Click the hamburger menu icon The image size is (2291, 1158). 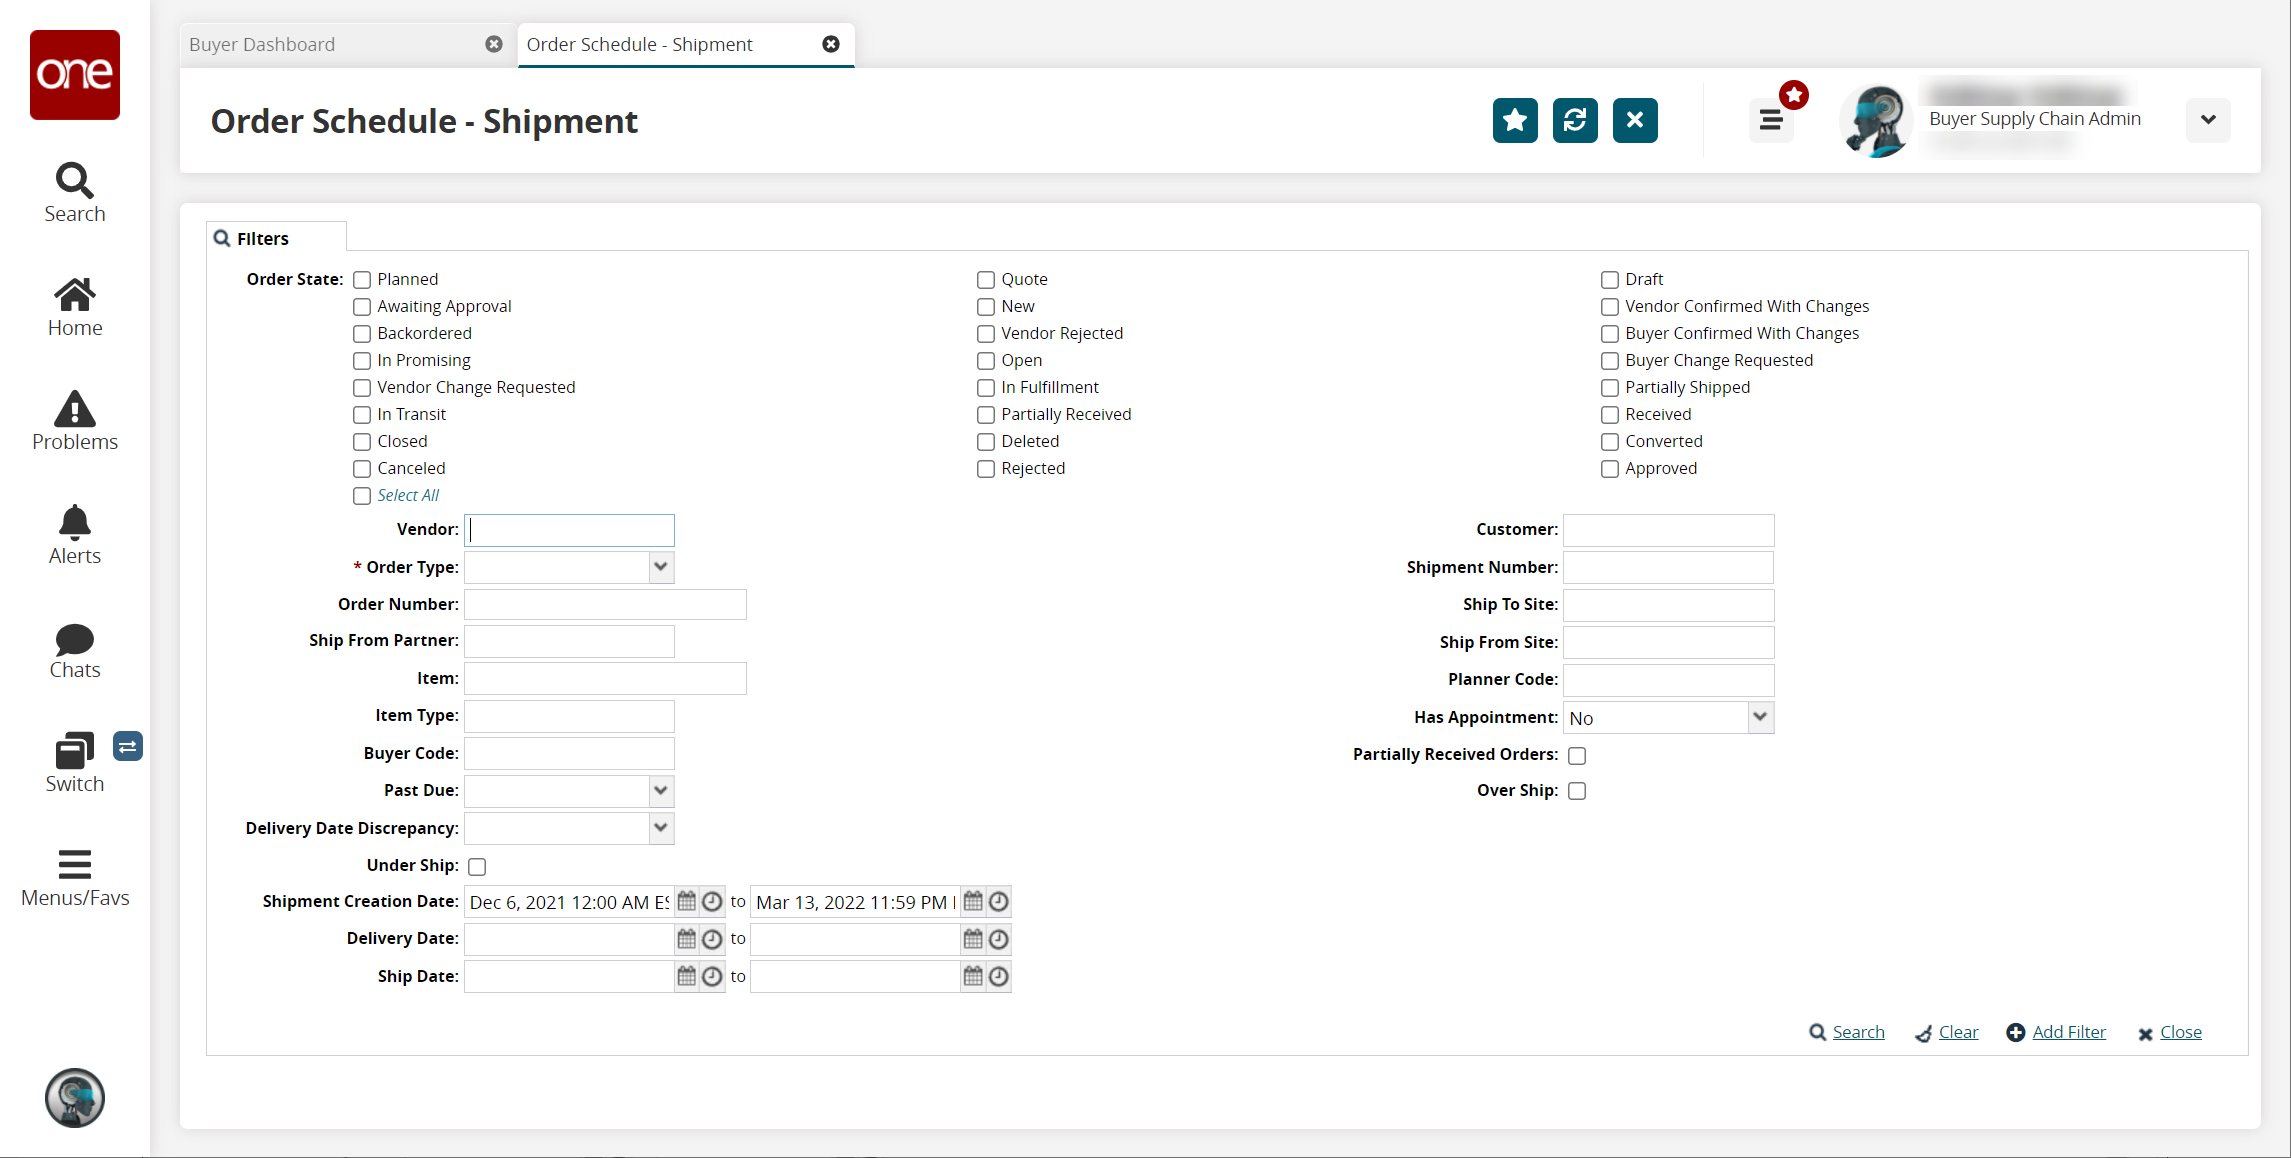[x=1771, y=120]
